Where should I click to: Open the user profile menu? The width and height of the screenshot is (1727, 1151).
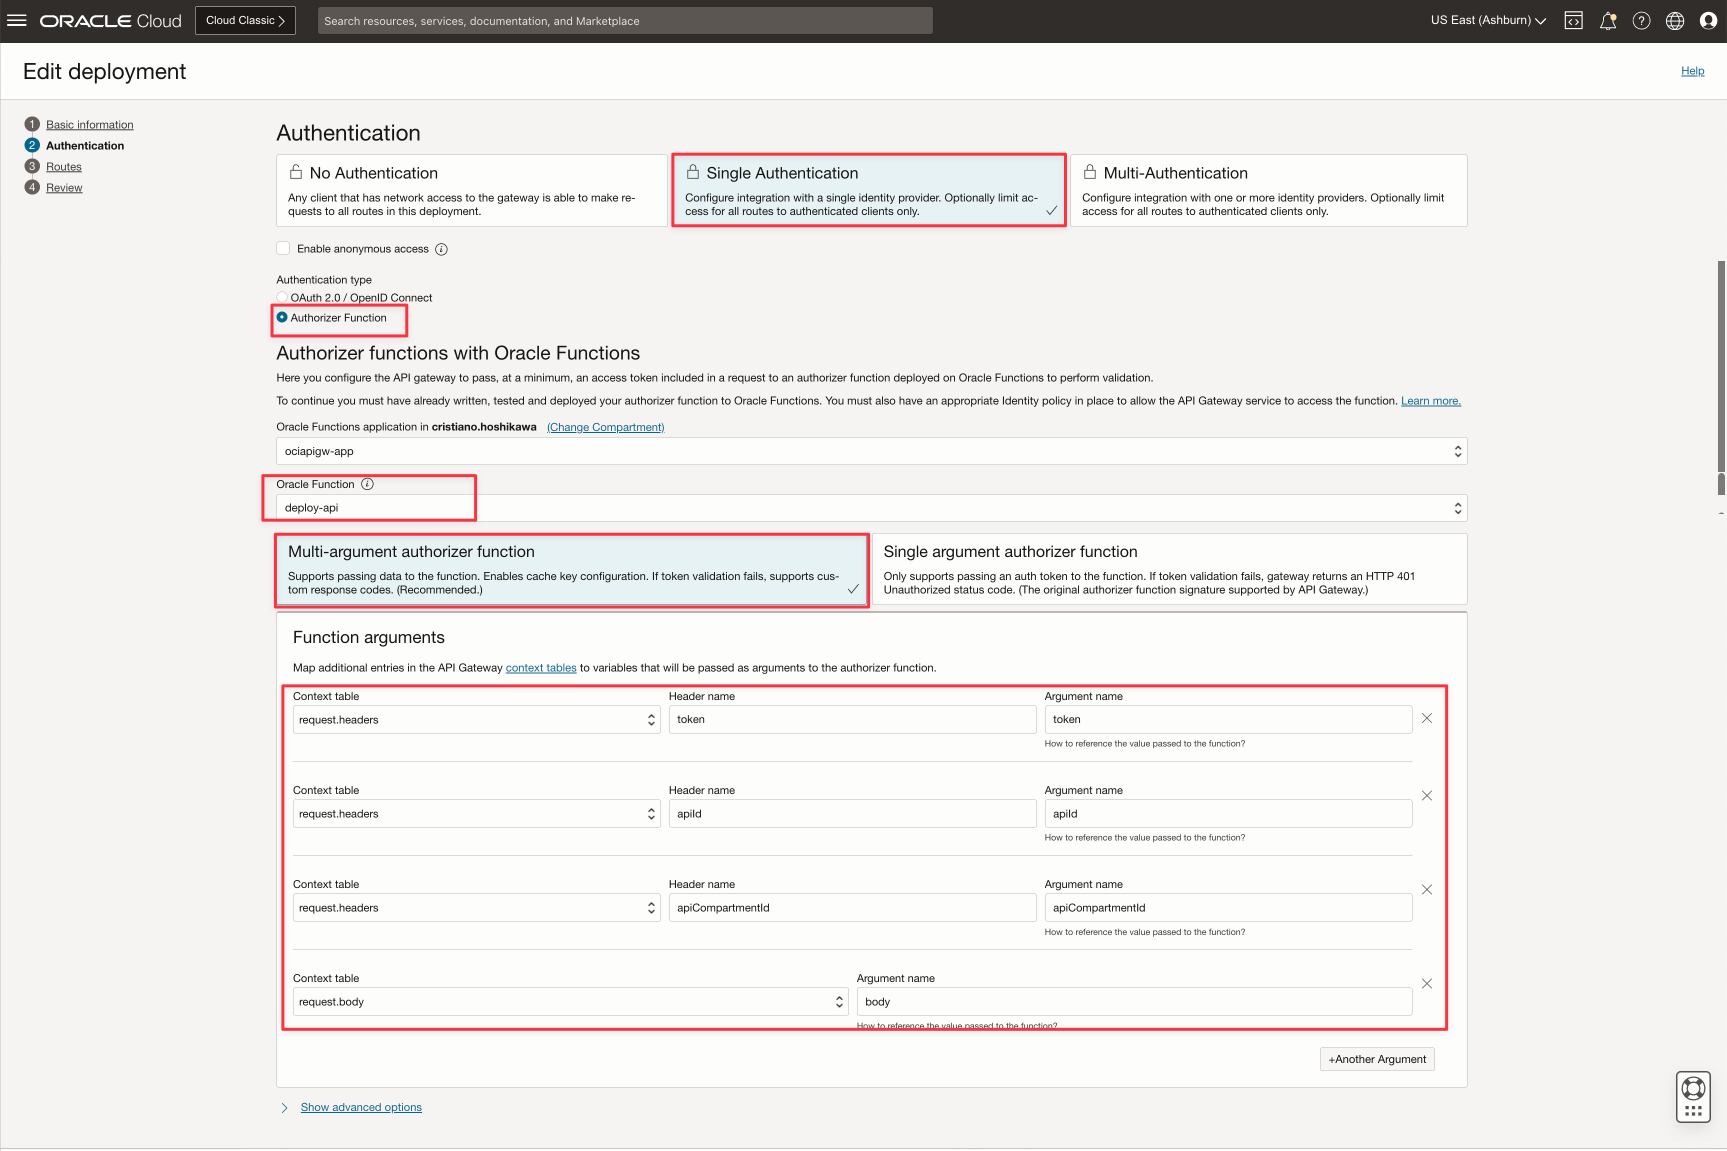point(1708,20)
